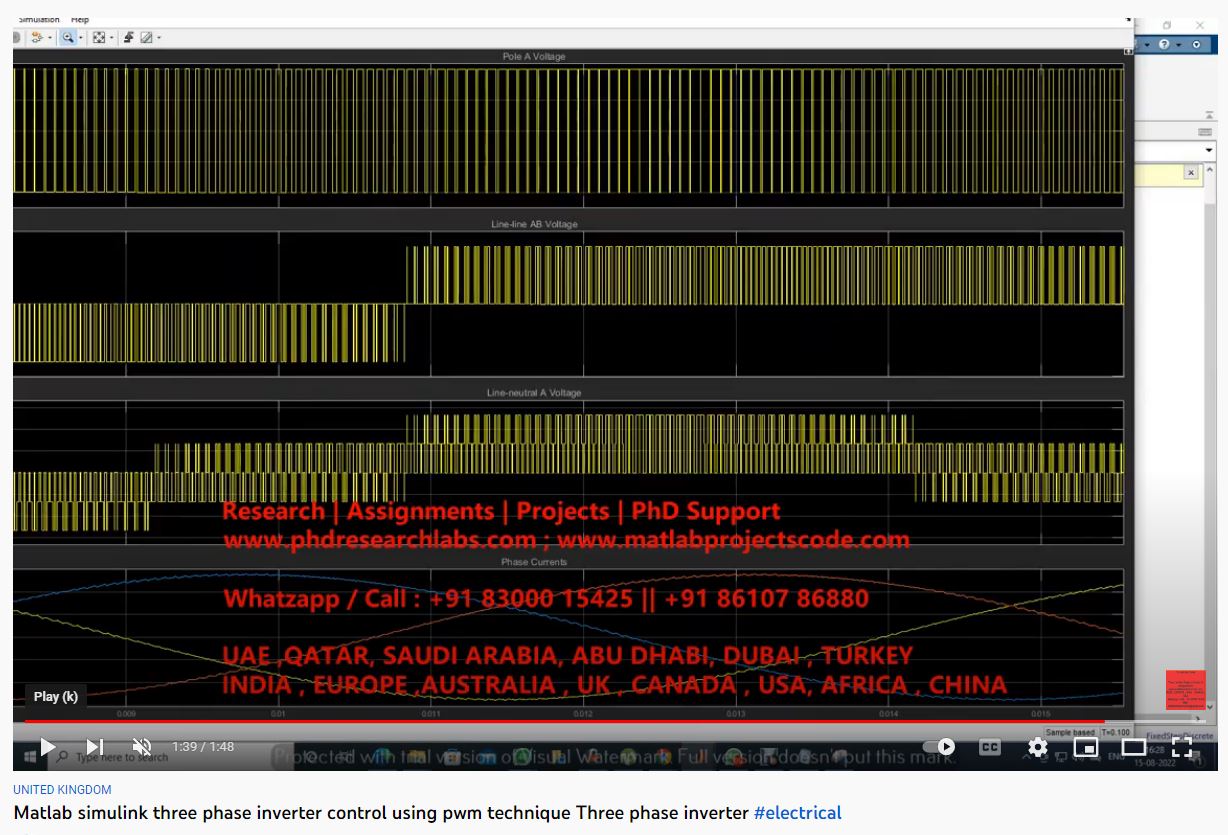Click the scope triggers icon
This screenshot has width=1228, height=835.
click(129, 37)
